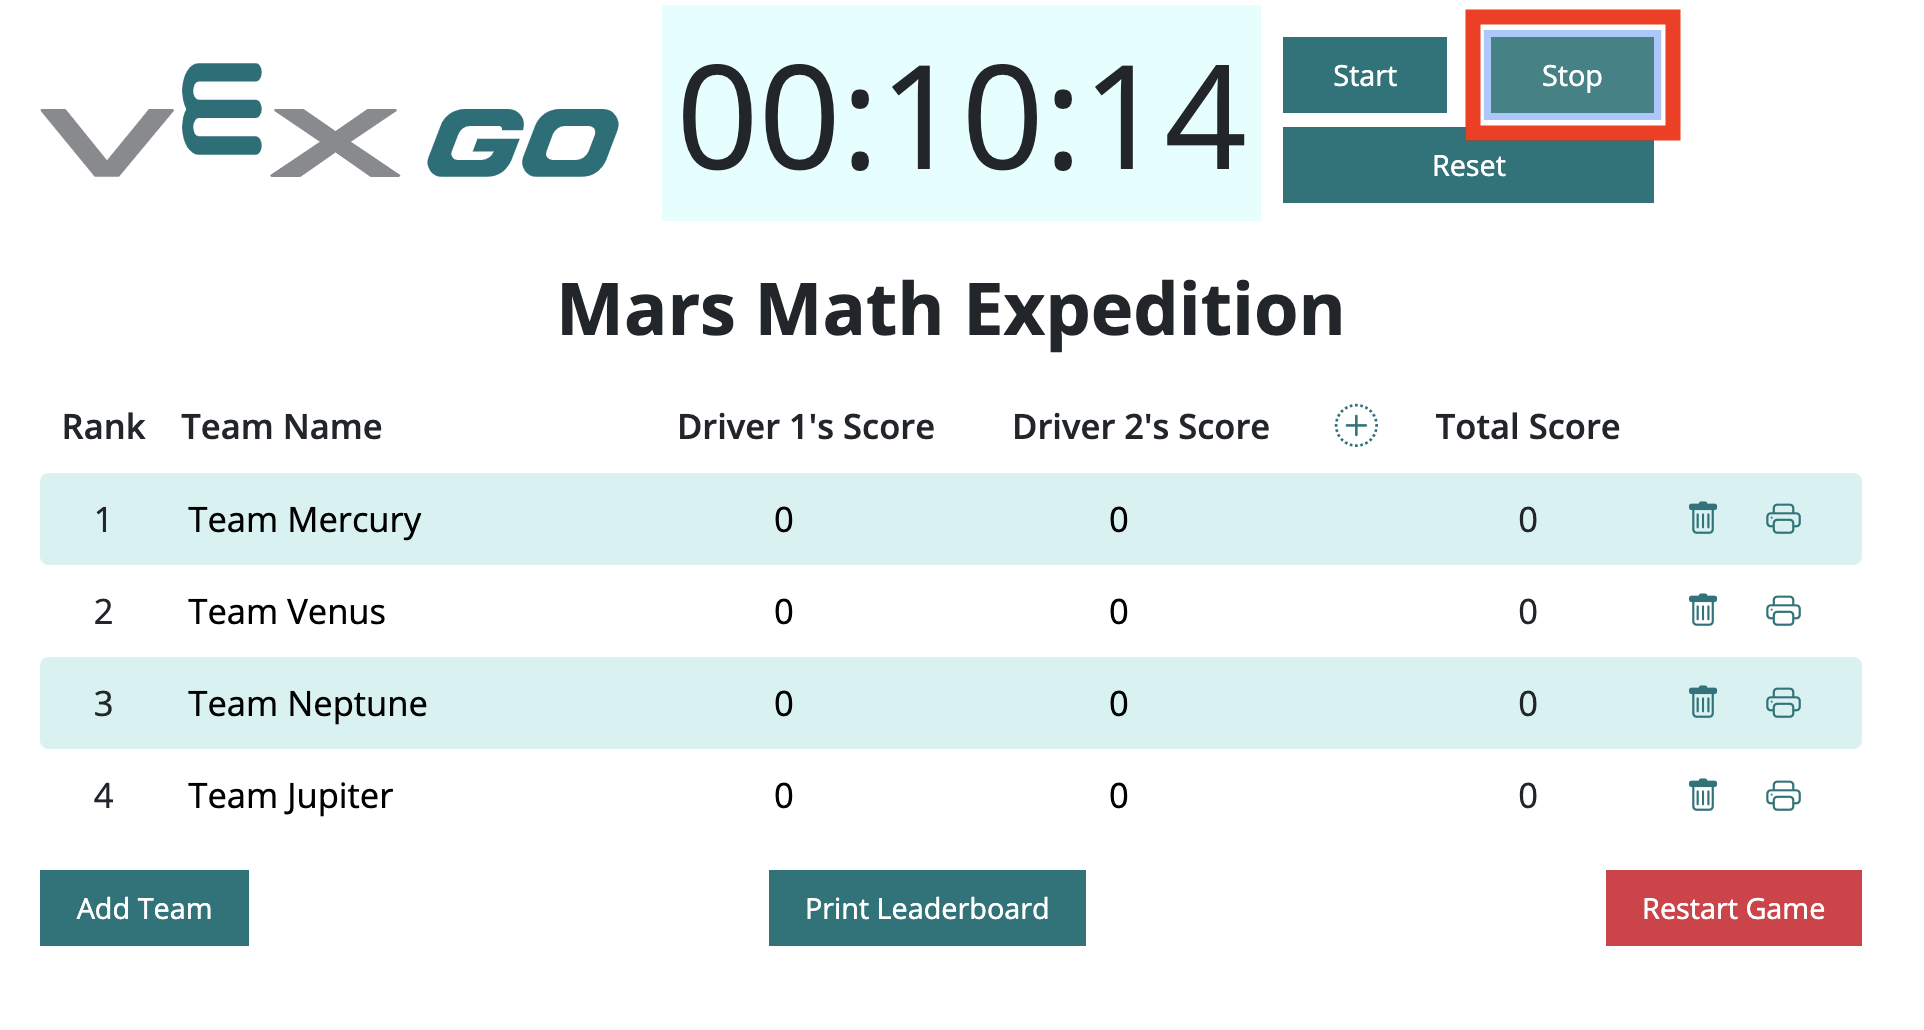This screenshot has width=1924, height=1030.
Task: Print Team Mercury's results via printer icon
Action: pyautogui.click(x=1783, y=519)
